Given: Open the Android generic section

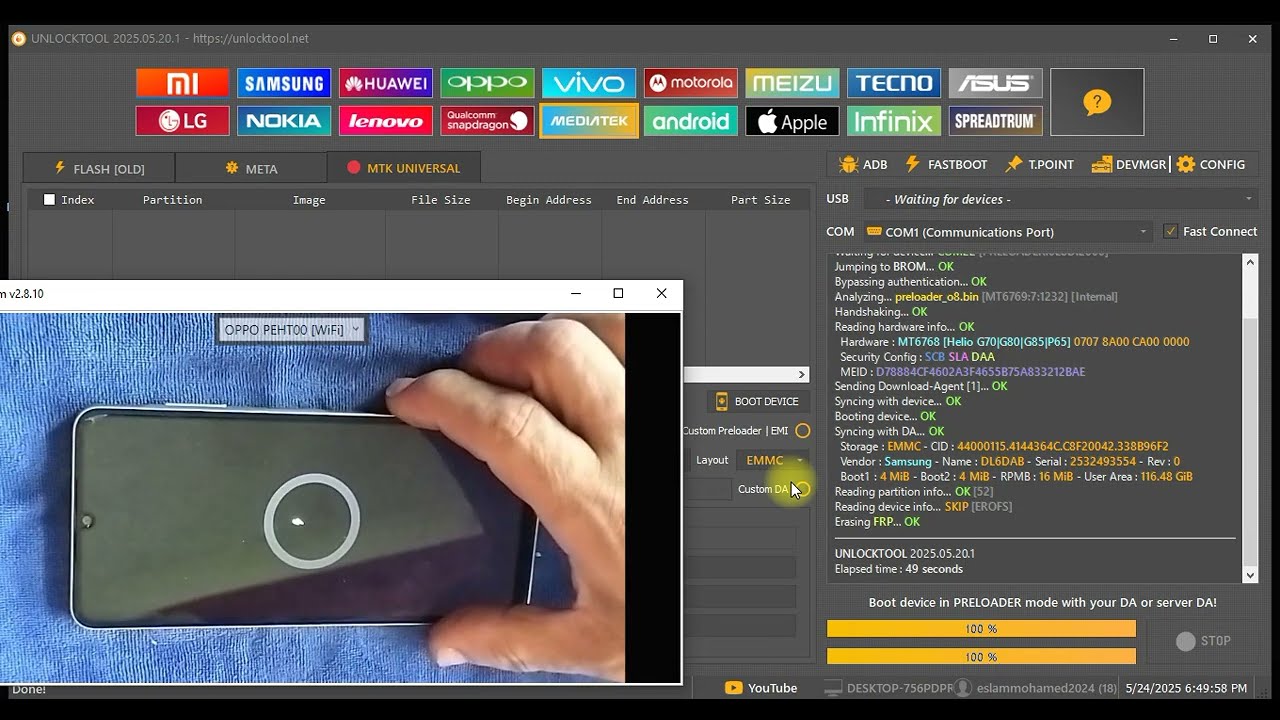Looking at the screenshot, I should click(x=691, y=121).
